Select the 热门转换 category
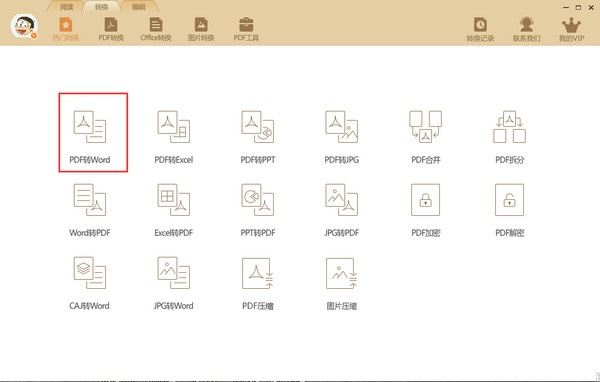Screen dimensions: 600x382 [66, 29]
